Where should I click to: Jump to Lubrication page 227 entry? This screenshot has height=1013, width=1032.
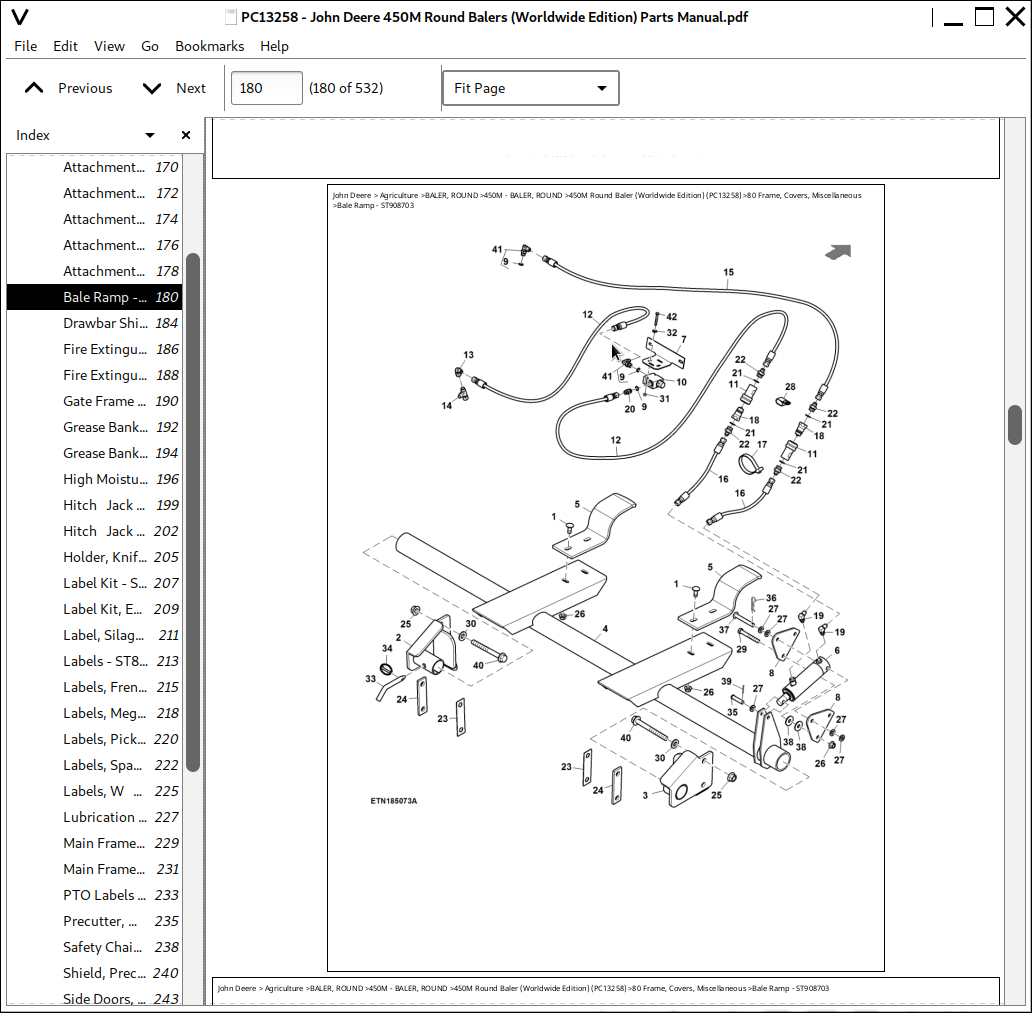coord(105,817)
